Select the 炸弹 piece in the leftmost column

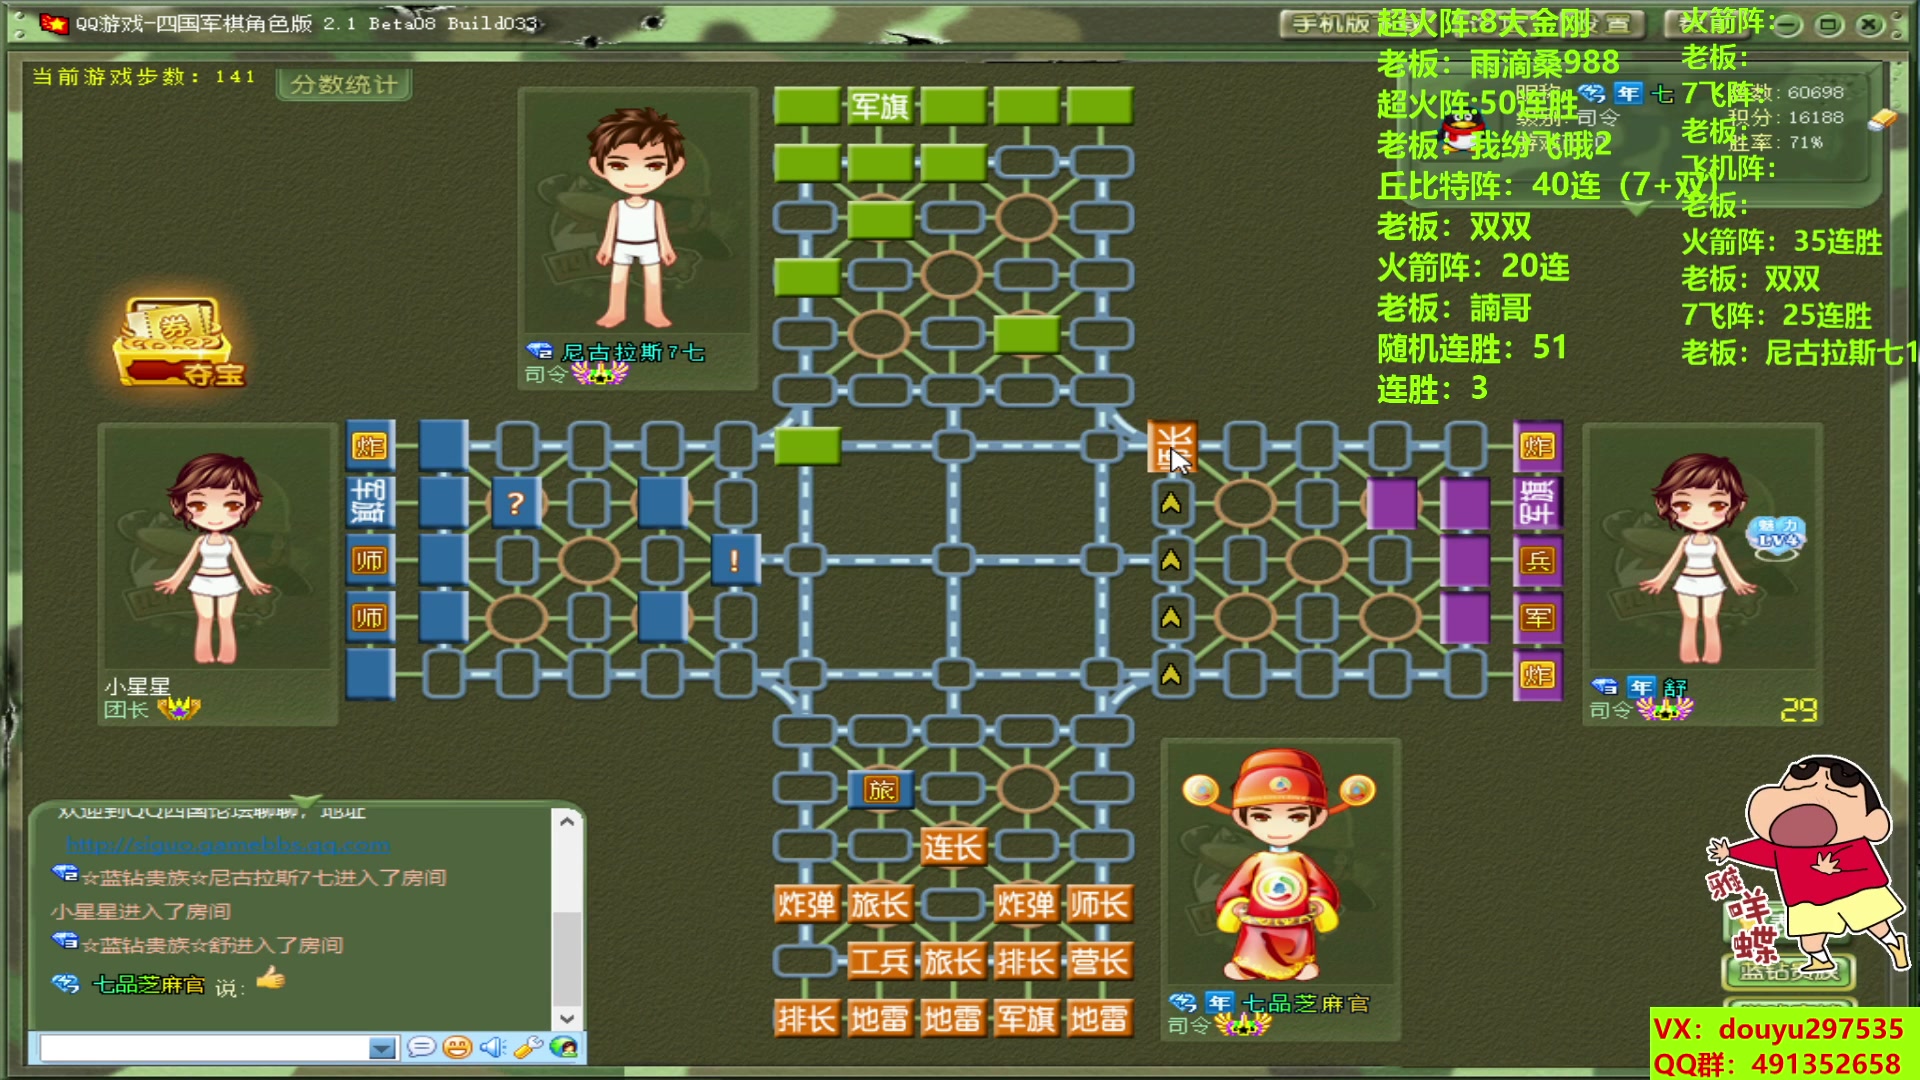[807, 904]
